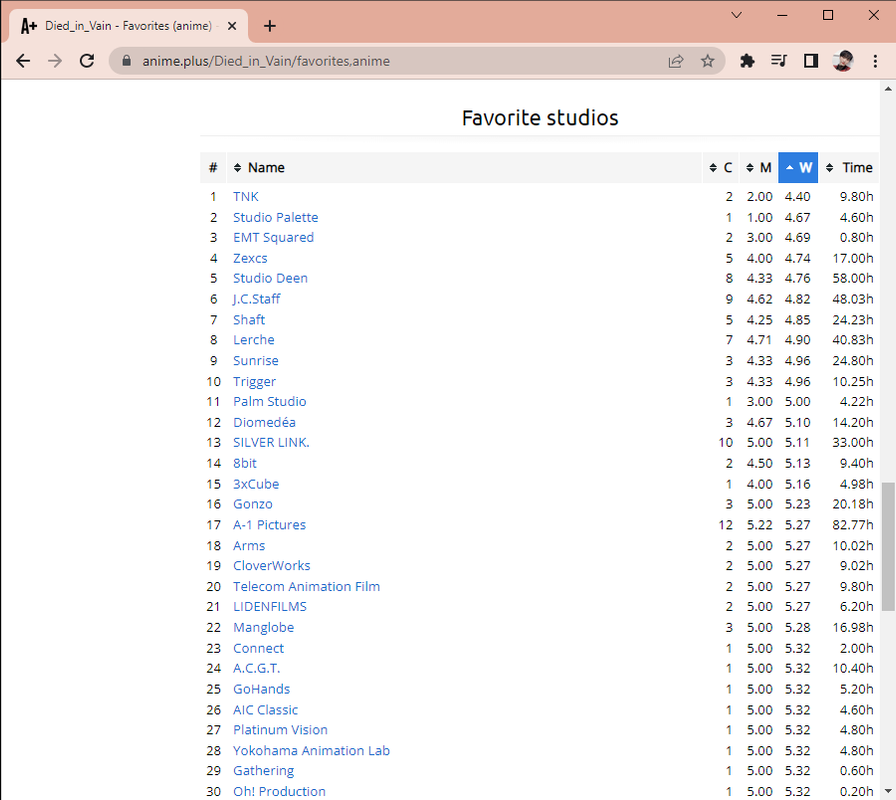896x800 pixels.
Task: Open the Sunrise studio link
Action: coord(255,361)
